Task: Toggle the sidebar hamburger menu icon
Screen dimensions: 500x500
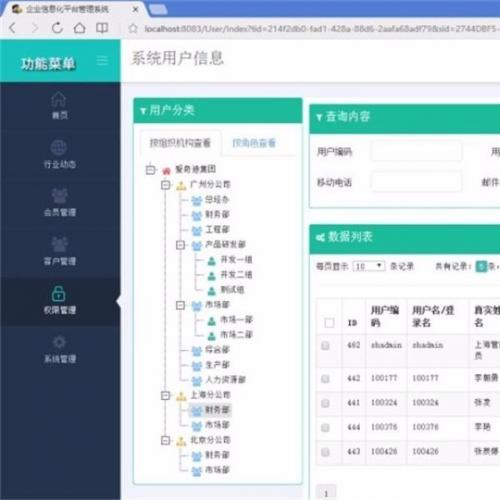Action: pyautogui.click(x=102, y=61)
